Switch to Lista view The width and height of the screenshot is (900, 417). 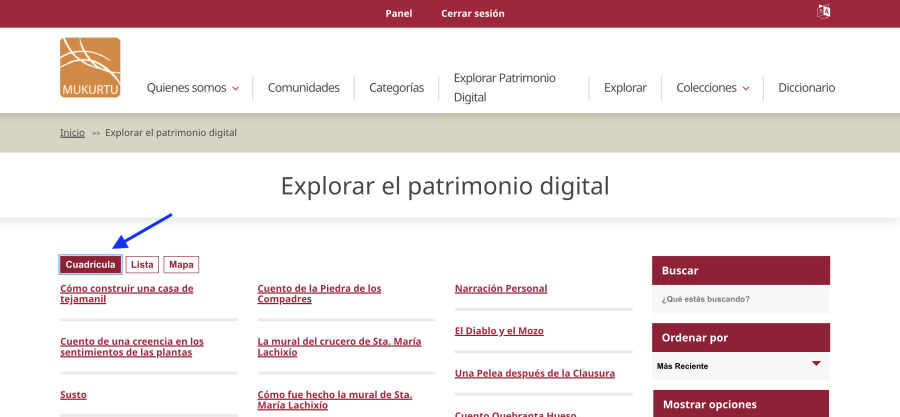click(x=142, y=264)
